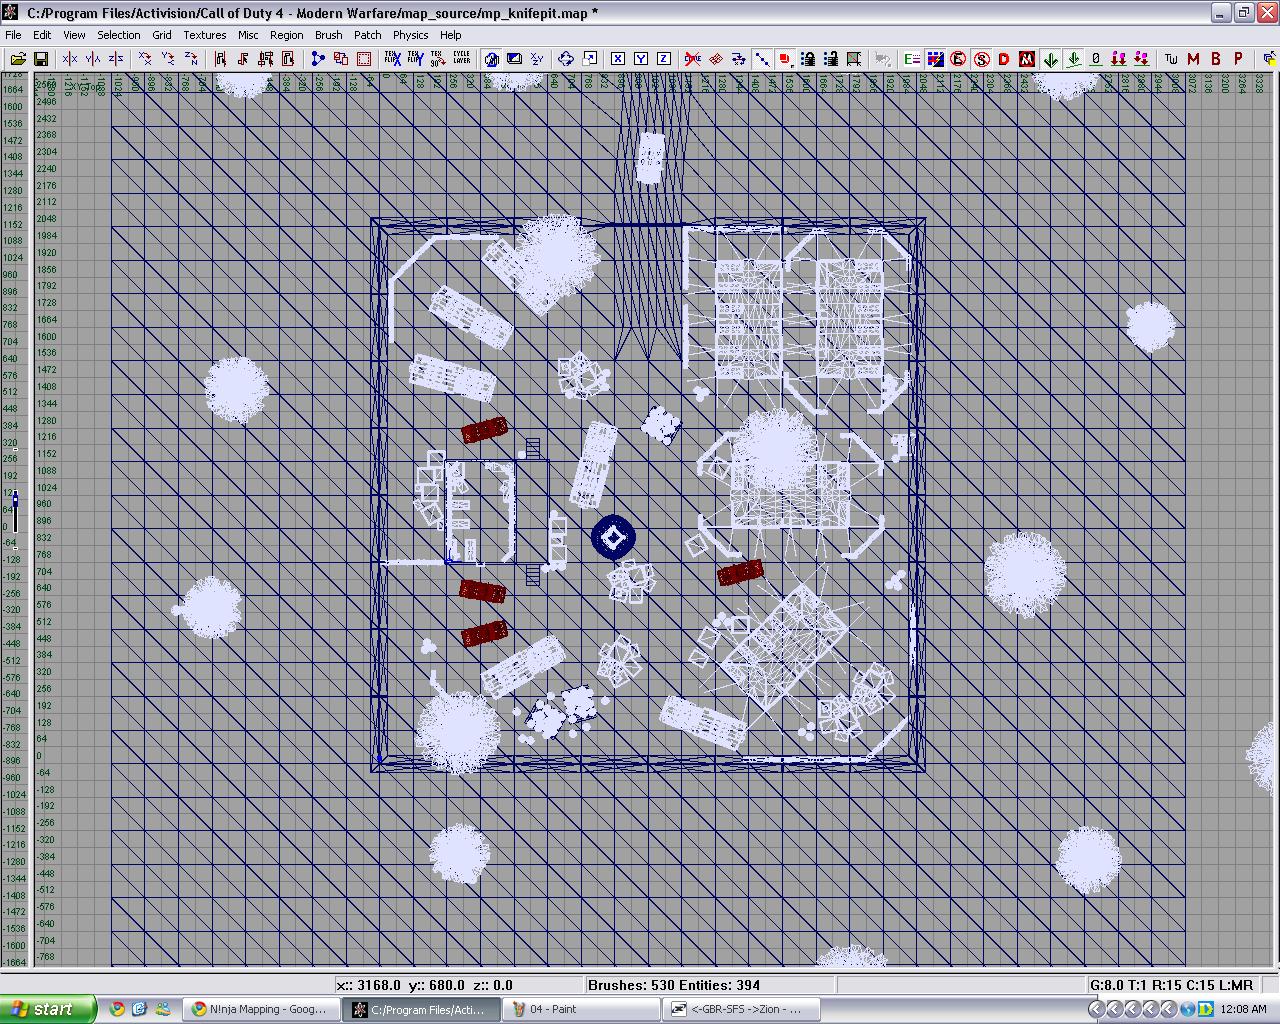The width and height of the screenshot is (1280, 1024).
Task: Click the Y-axis rotate icon
Action: tap(168, 59)
